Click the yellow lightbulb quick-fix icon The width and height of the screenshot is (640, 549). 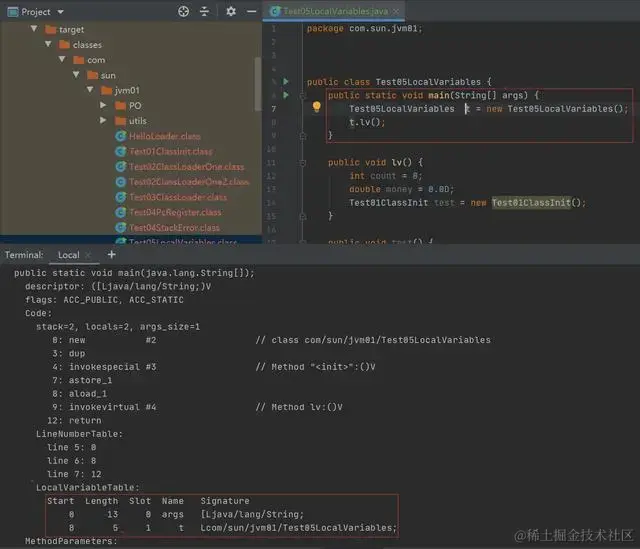tap(316, 107)
